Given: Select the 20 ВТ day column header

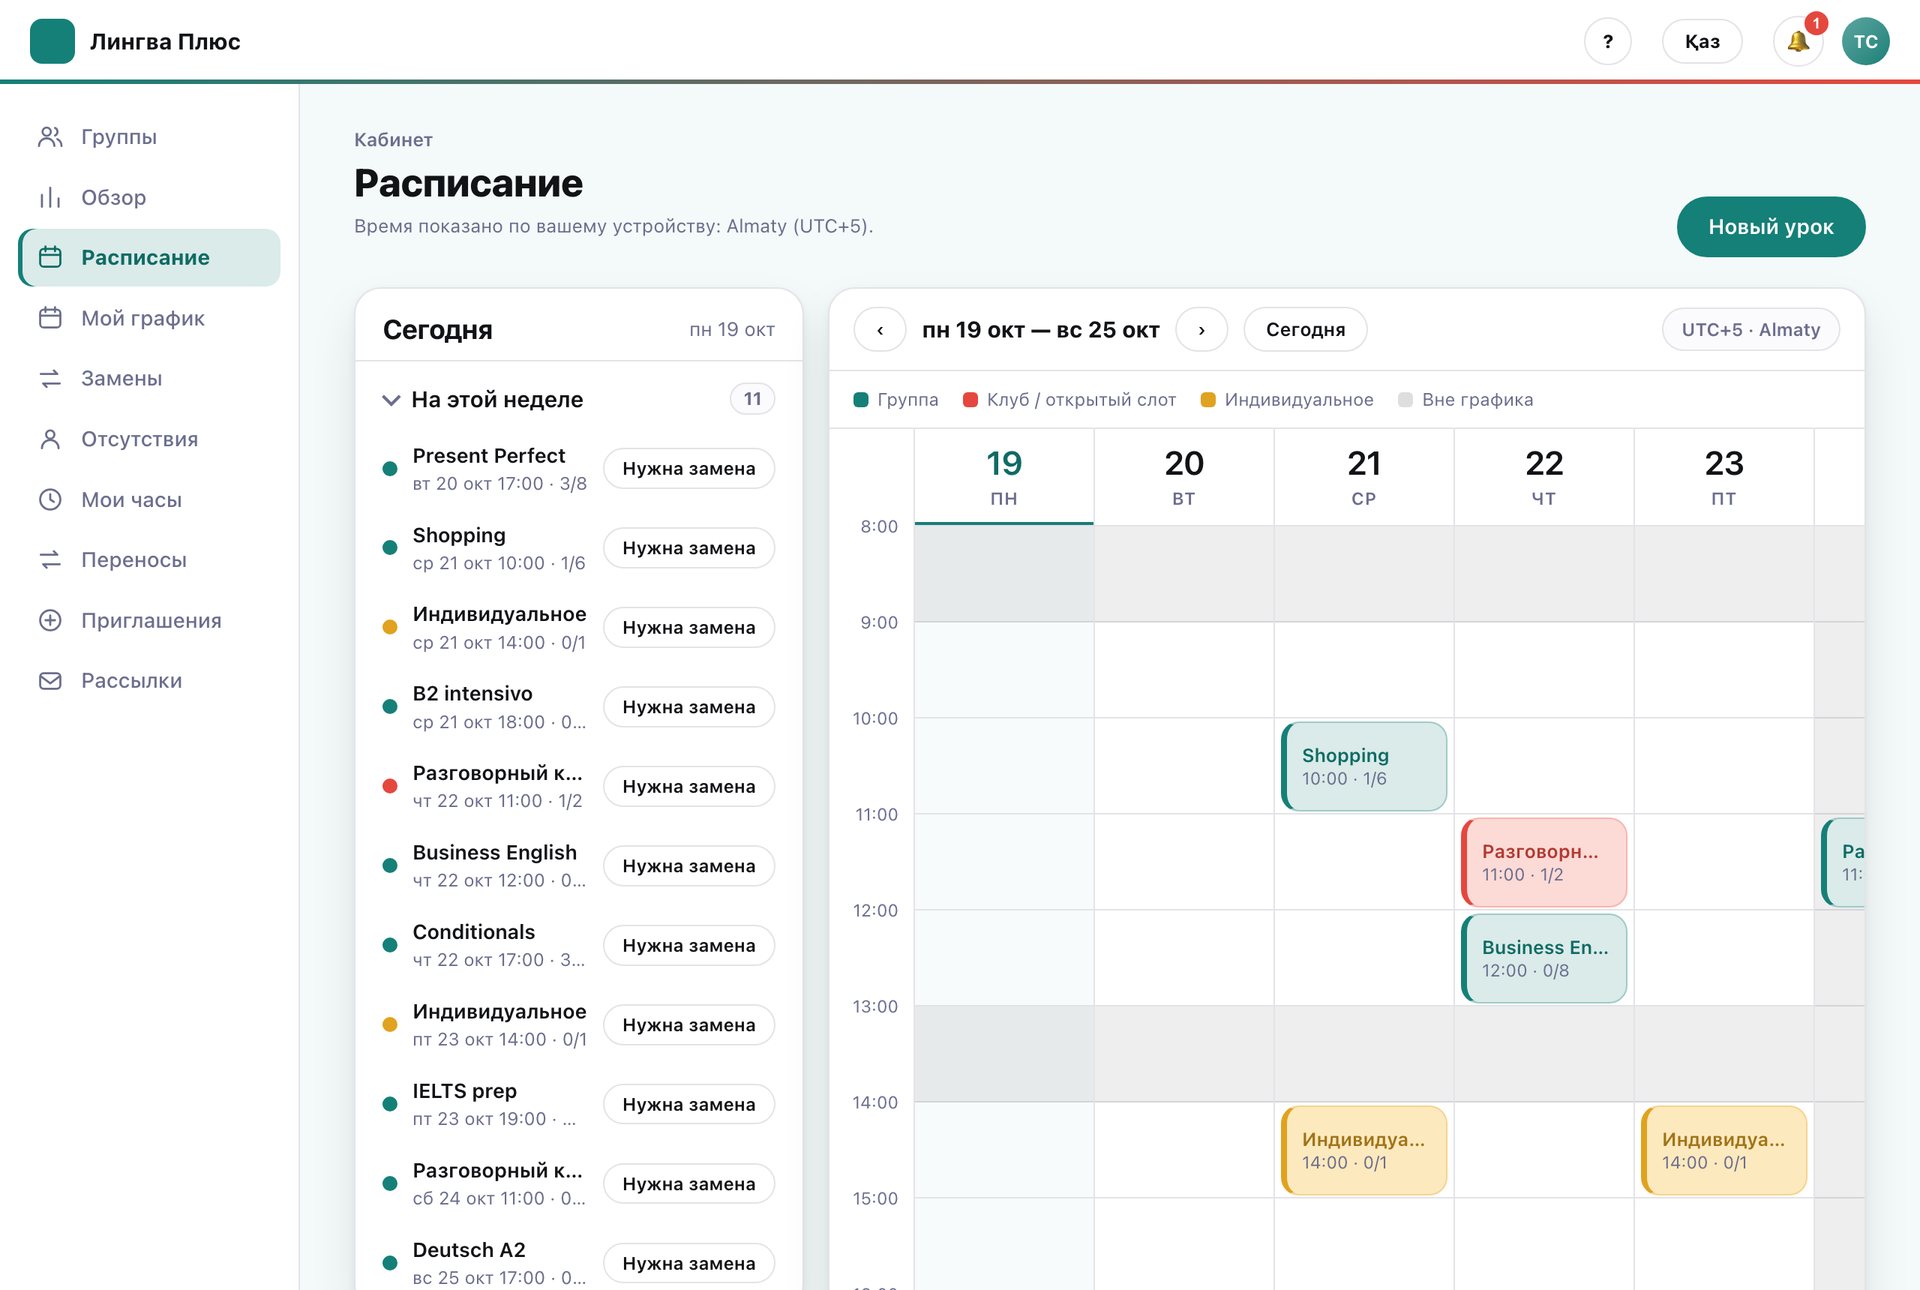Looking at the screenshot, I should pos(1184,477).
